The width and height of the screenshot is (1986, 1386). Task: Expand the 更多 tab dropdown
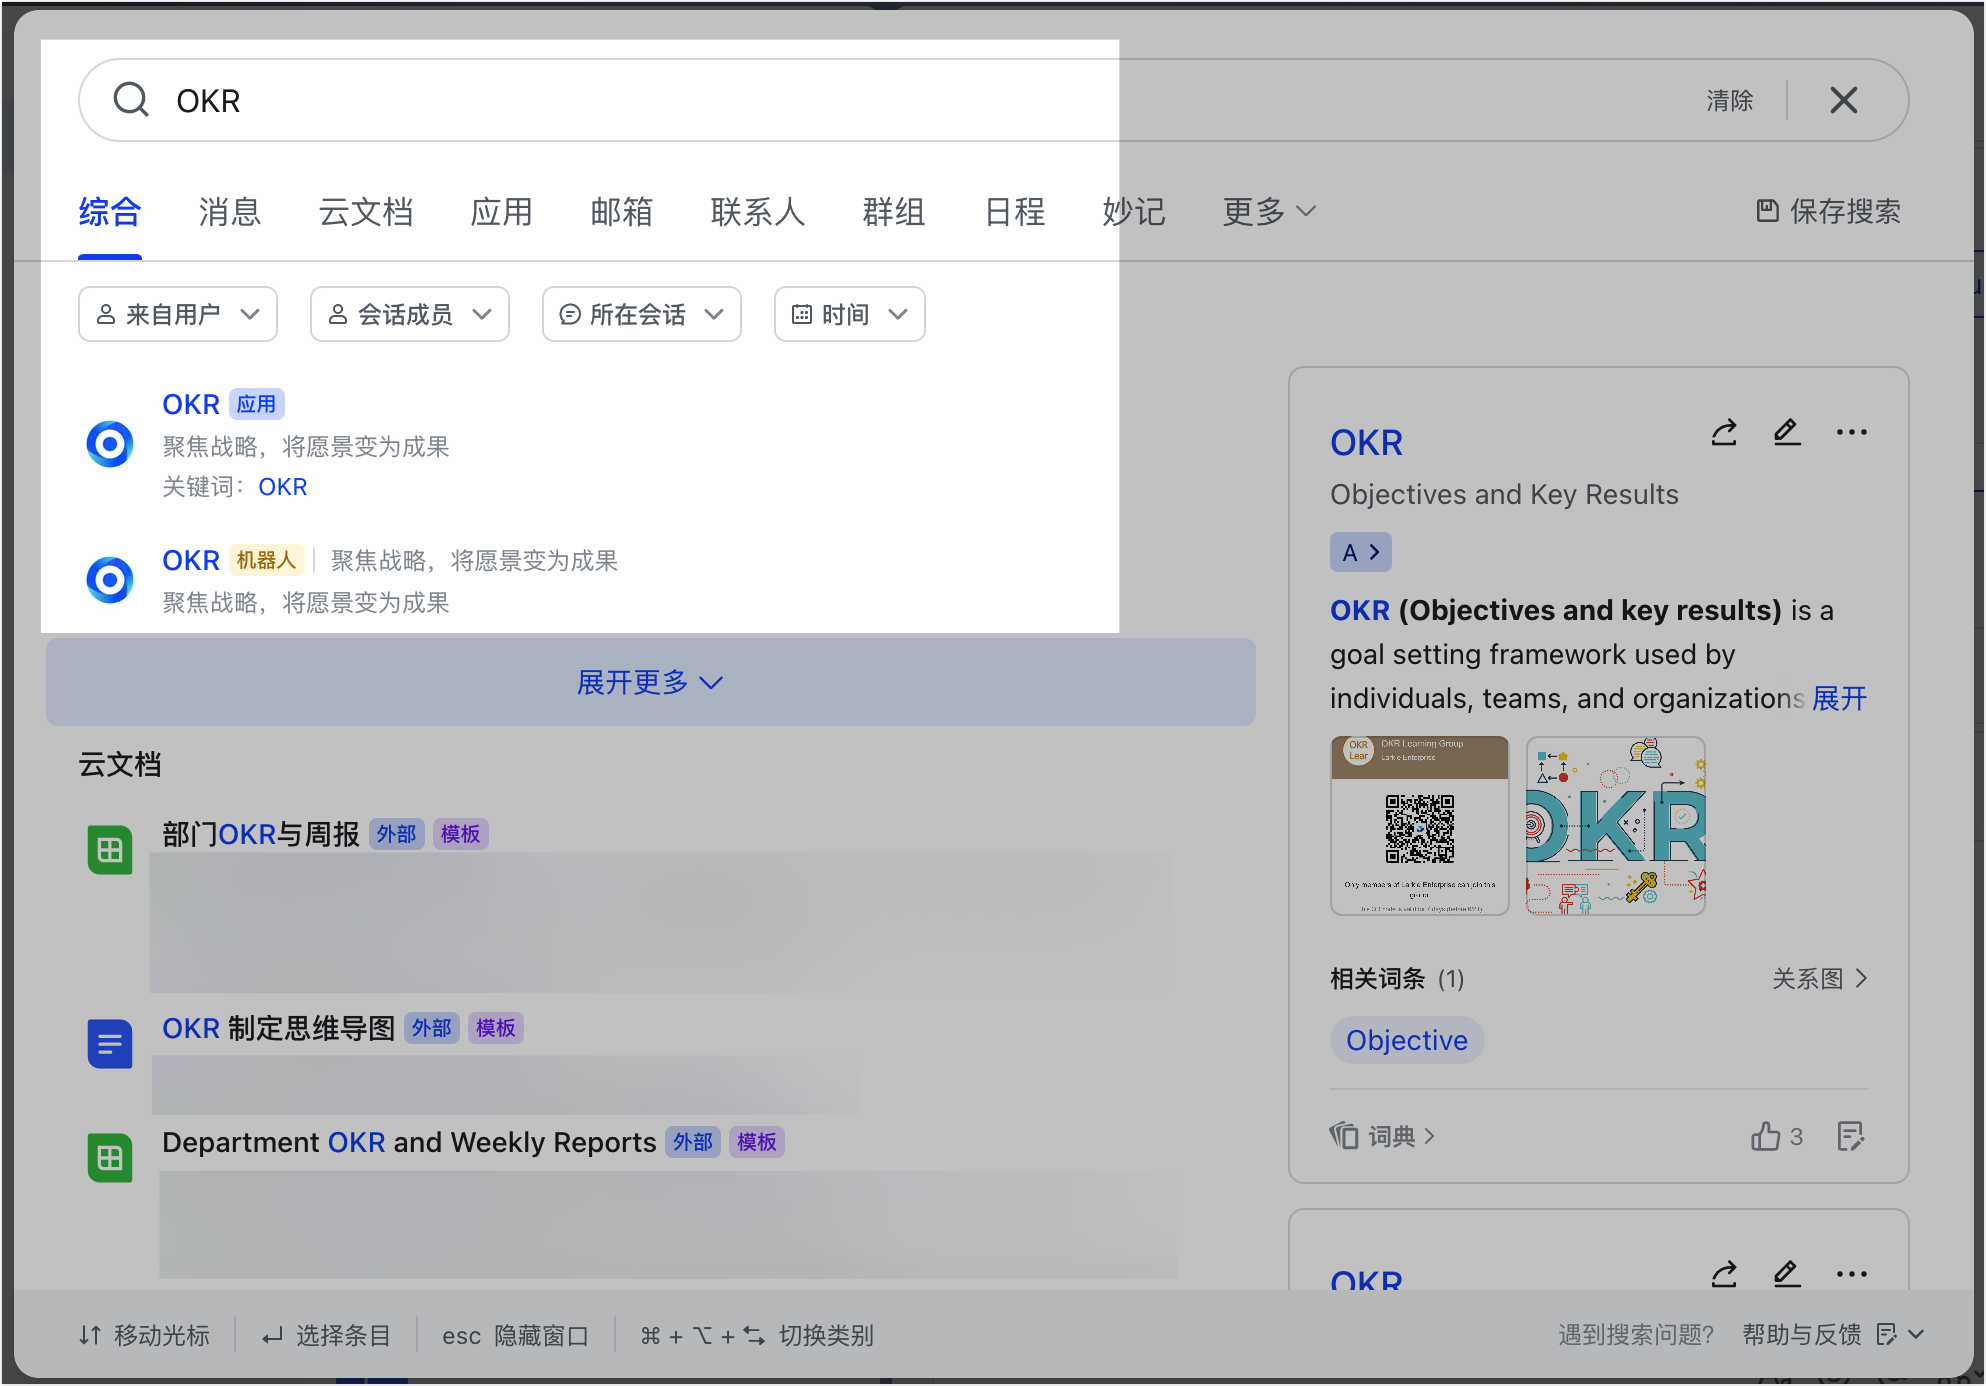tap(1267, 211)
